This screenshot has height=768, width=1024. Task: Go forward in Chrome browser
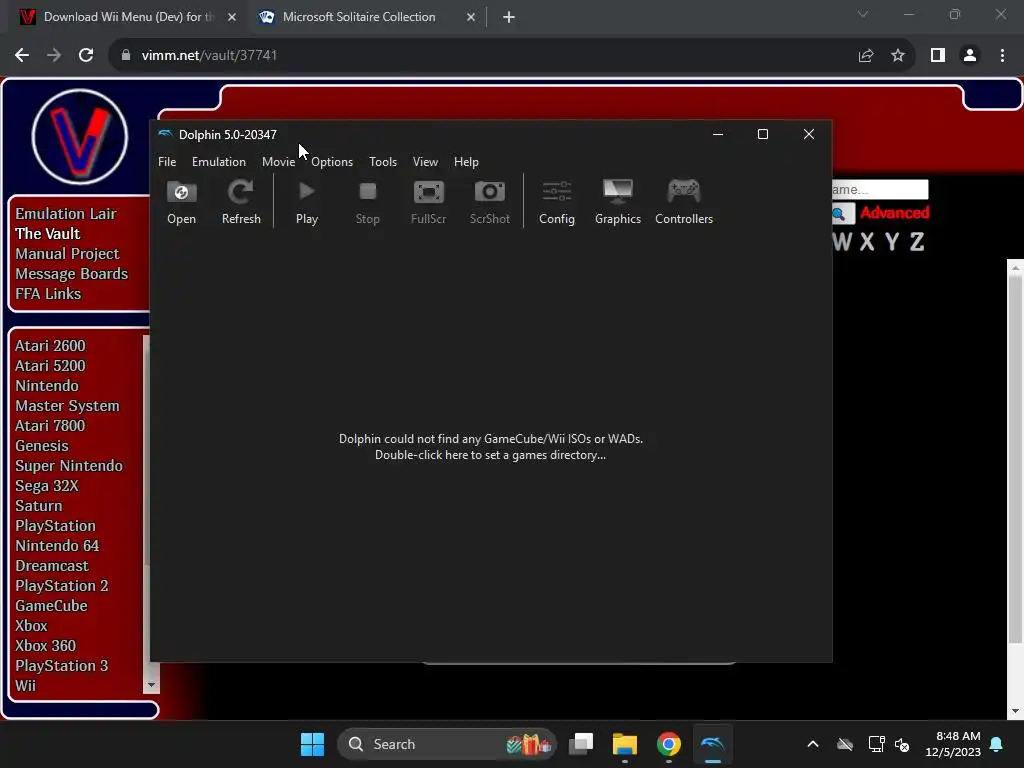point(54,56)
